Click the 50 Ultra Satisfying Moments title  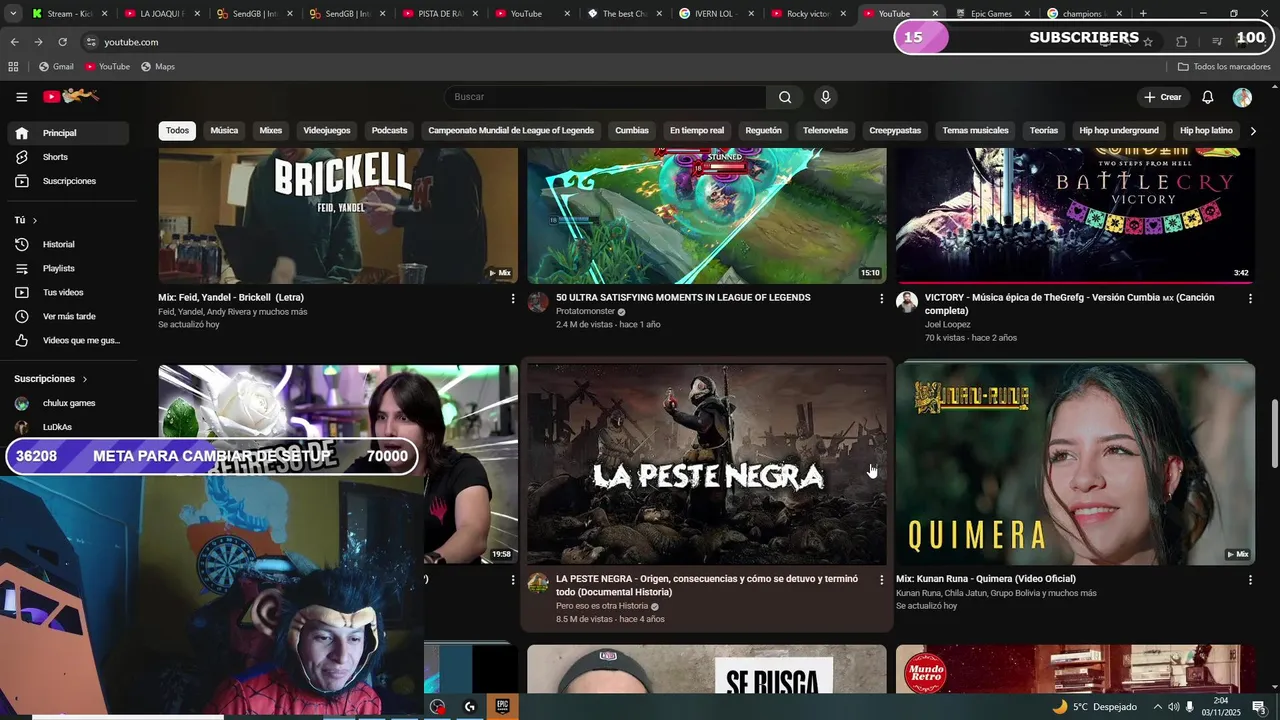(x=683, y=298)
